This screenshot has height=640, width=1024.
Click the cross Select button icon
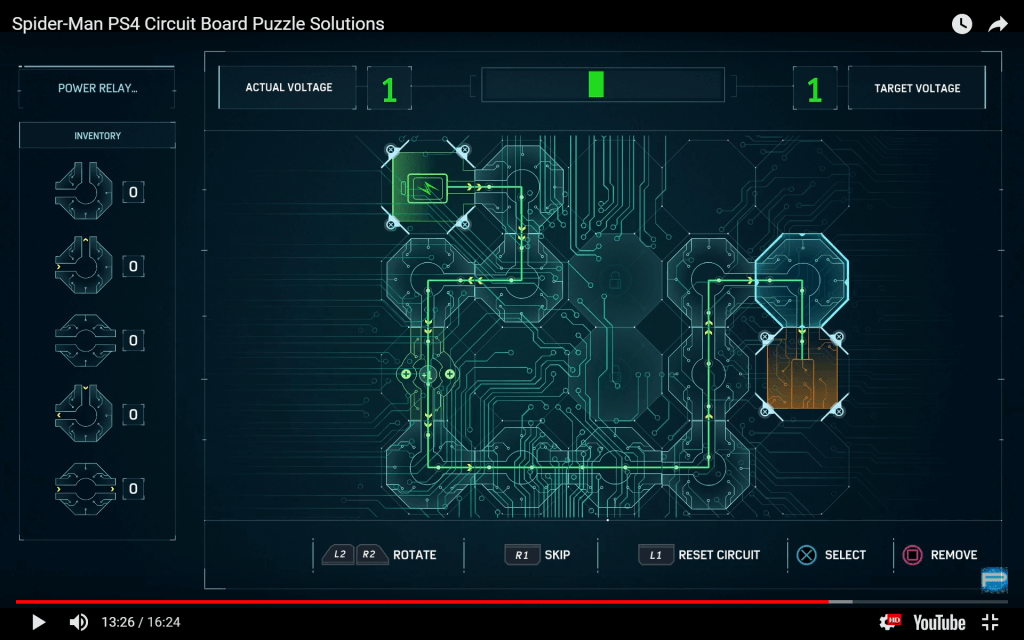(807, 555)
